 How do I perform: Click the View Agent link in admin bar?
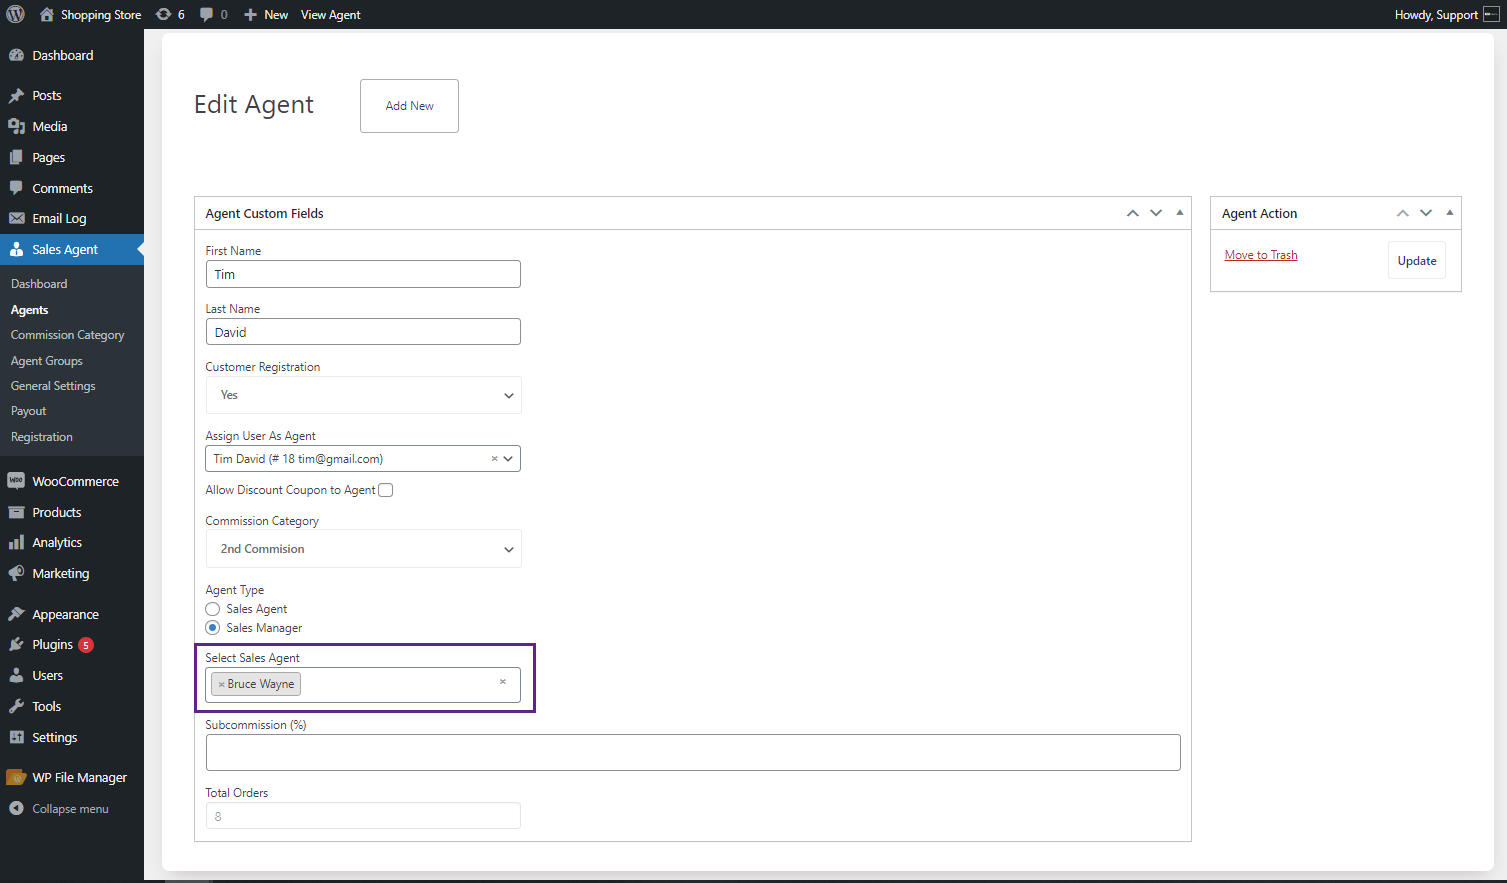[331, 14]
